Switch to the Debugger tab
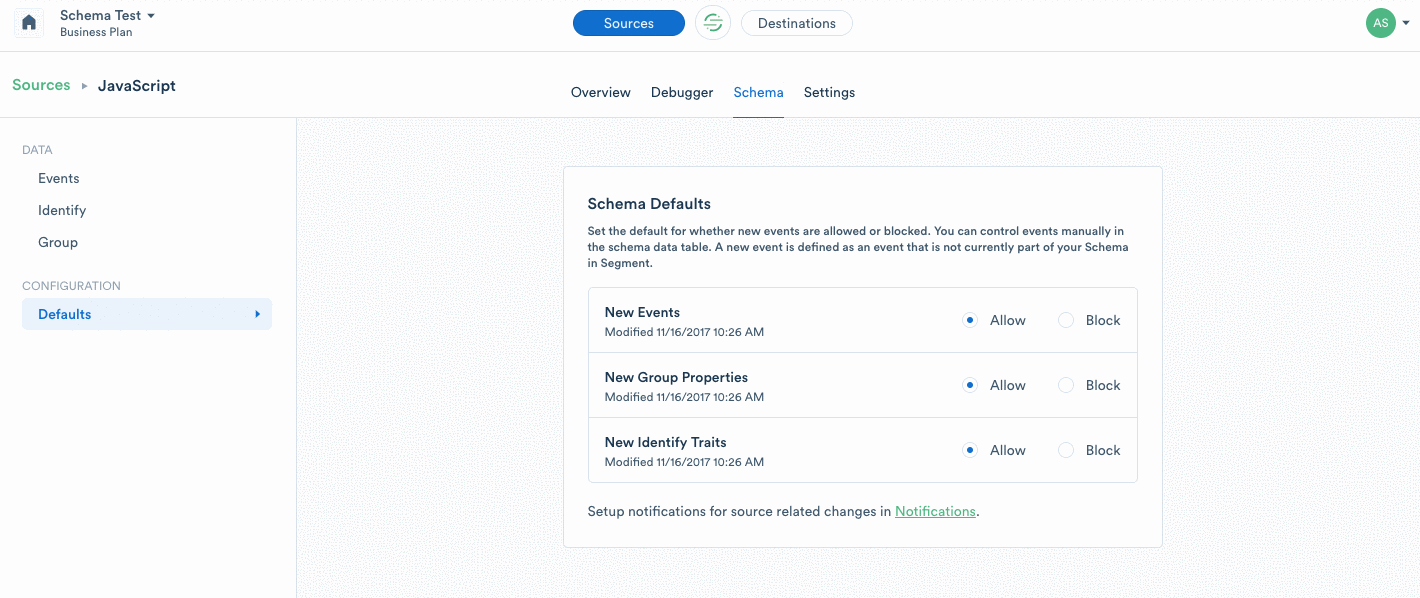The height and width of the screenshot is (598, 1420). click(x=682, y=92)
